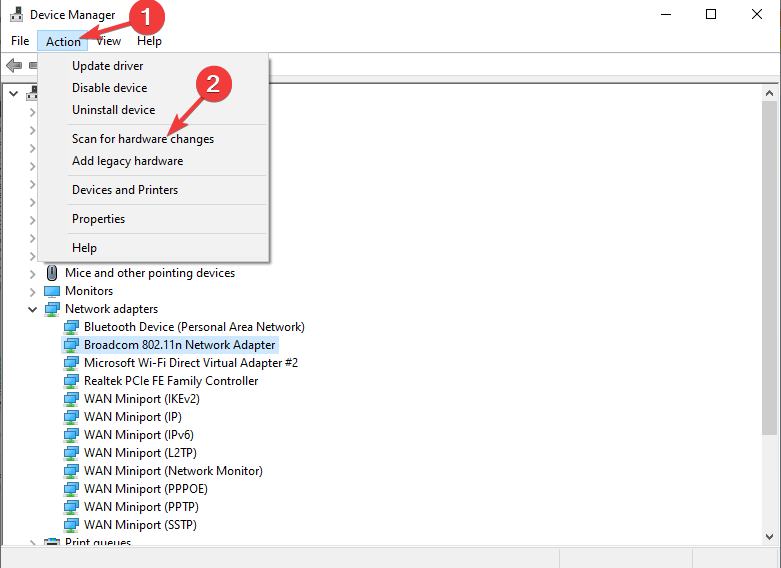Collapse the root computer node chevron
Screen dimensions: 781x568
[13, 93]
